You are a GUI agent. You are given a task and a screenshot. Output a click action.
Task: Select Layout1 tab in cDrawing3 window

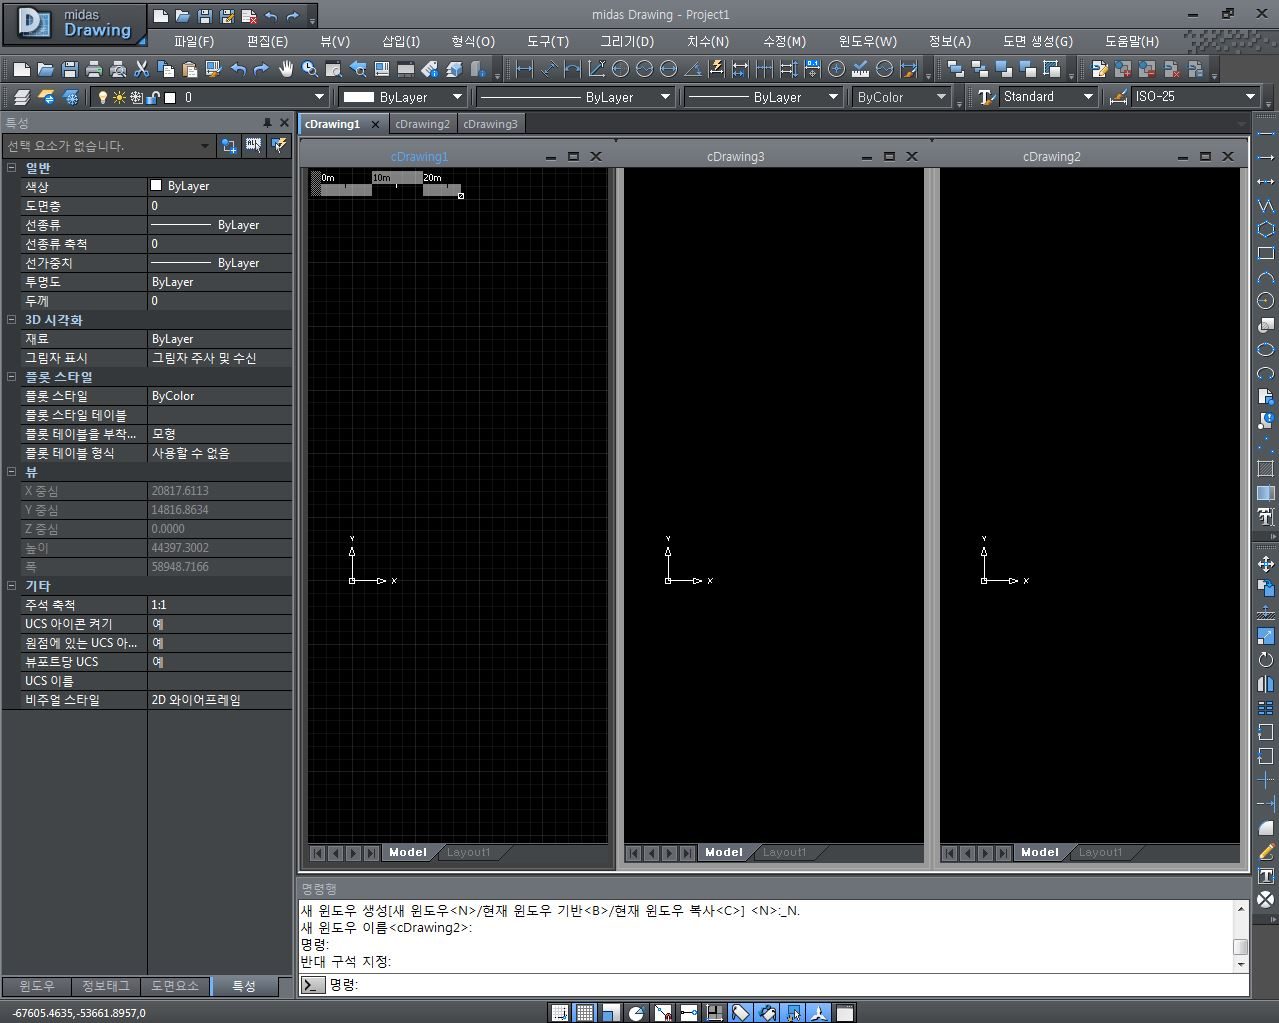pyautogui.click(x=784, y=853)
